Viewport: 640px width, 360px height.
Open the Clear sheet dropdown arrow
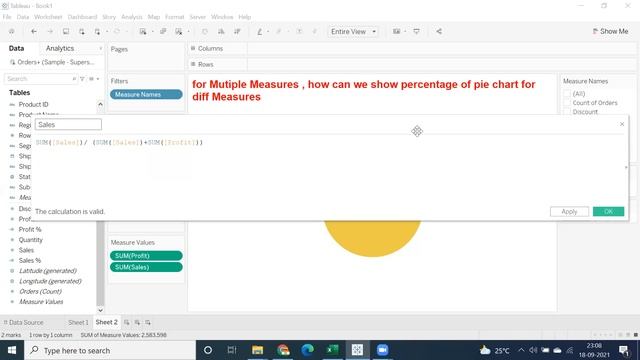coord(189,31)
